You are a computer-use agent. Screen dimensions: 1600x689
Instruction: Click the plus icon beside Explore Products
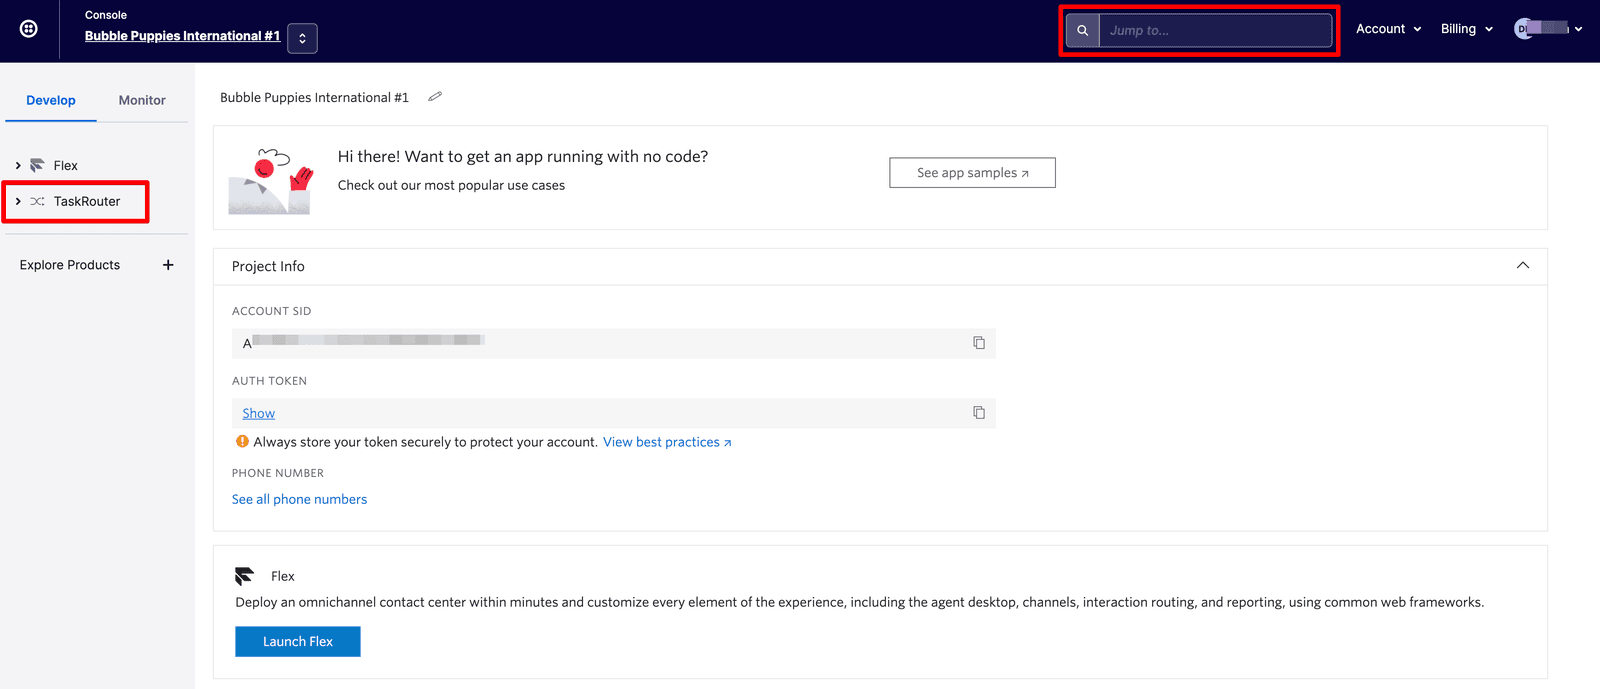(168, 265)
